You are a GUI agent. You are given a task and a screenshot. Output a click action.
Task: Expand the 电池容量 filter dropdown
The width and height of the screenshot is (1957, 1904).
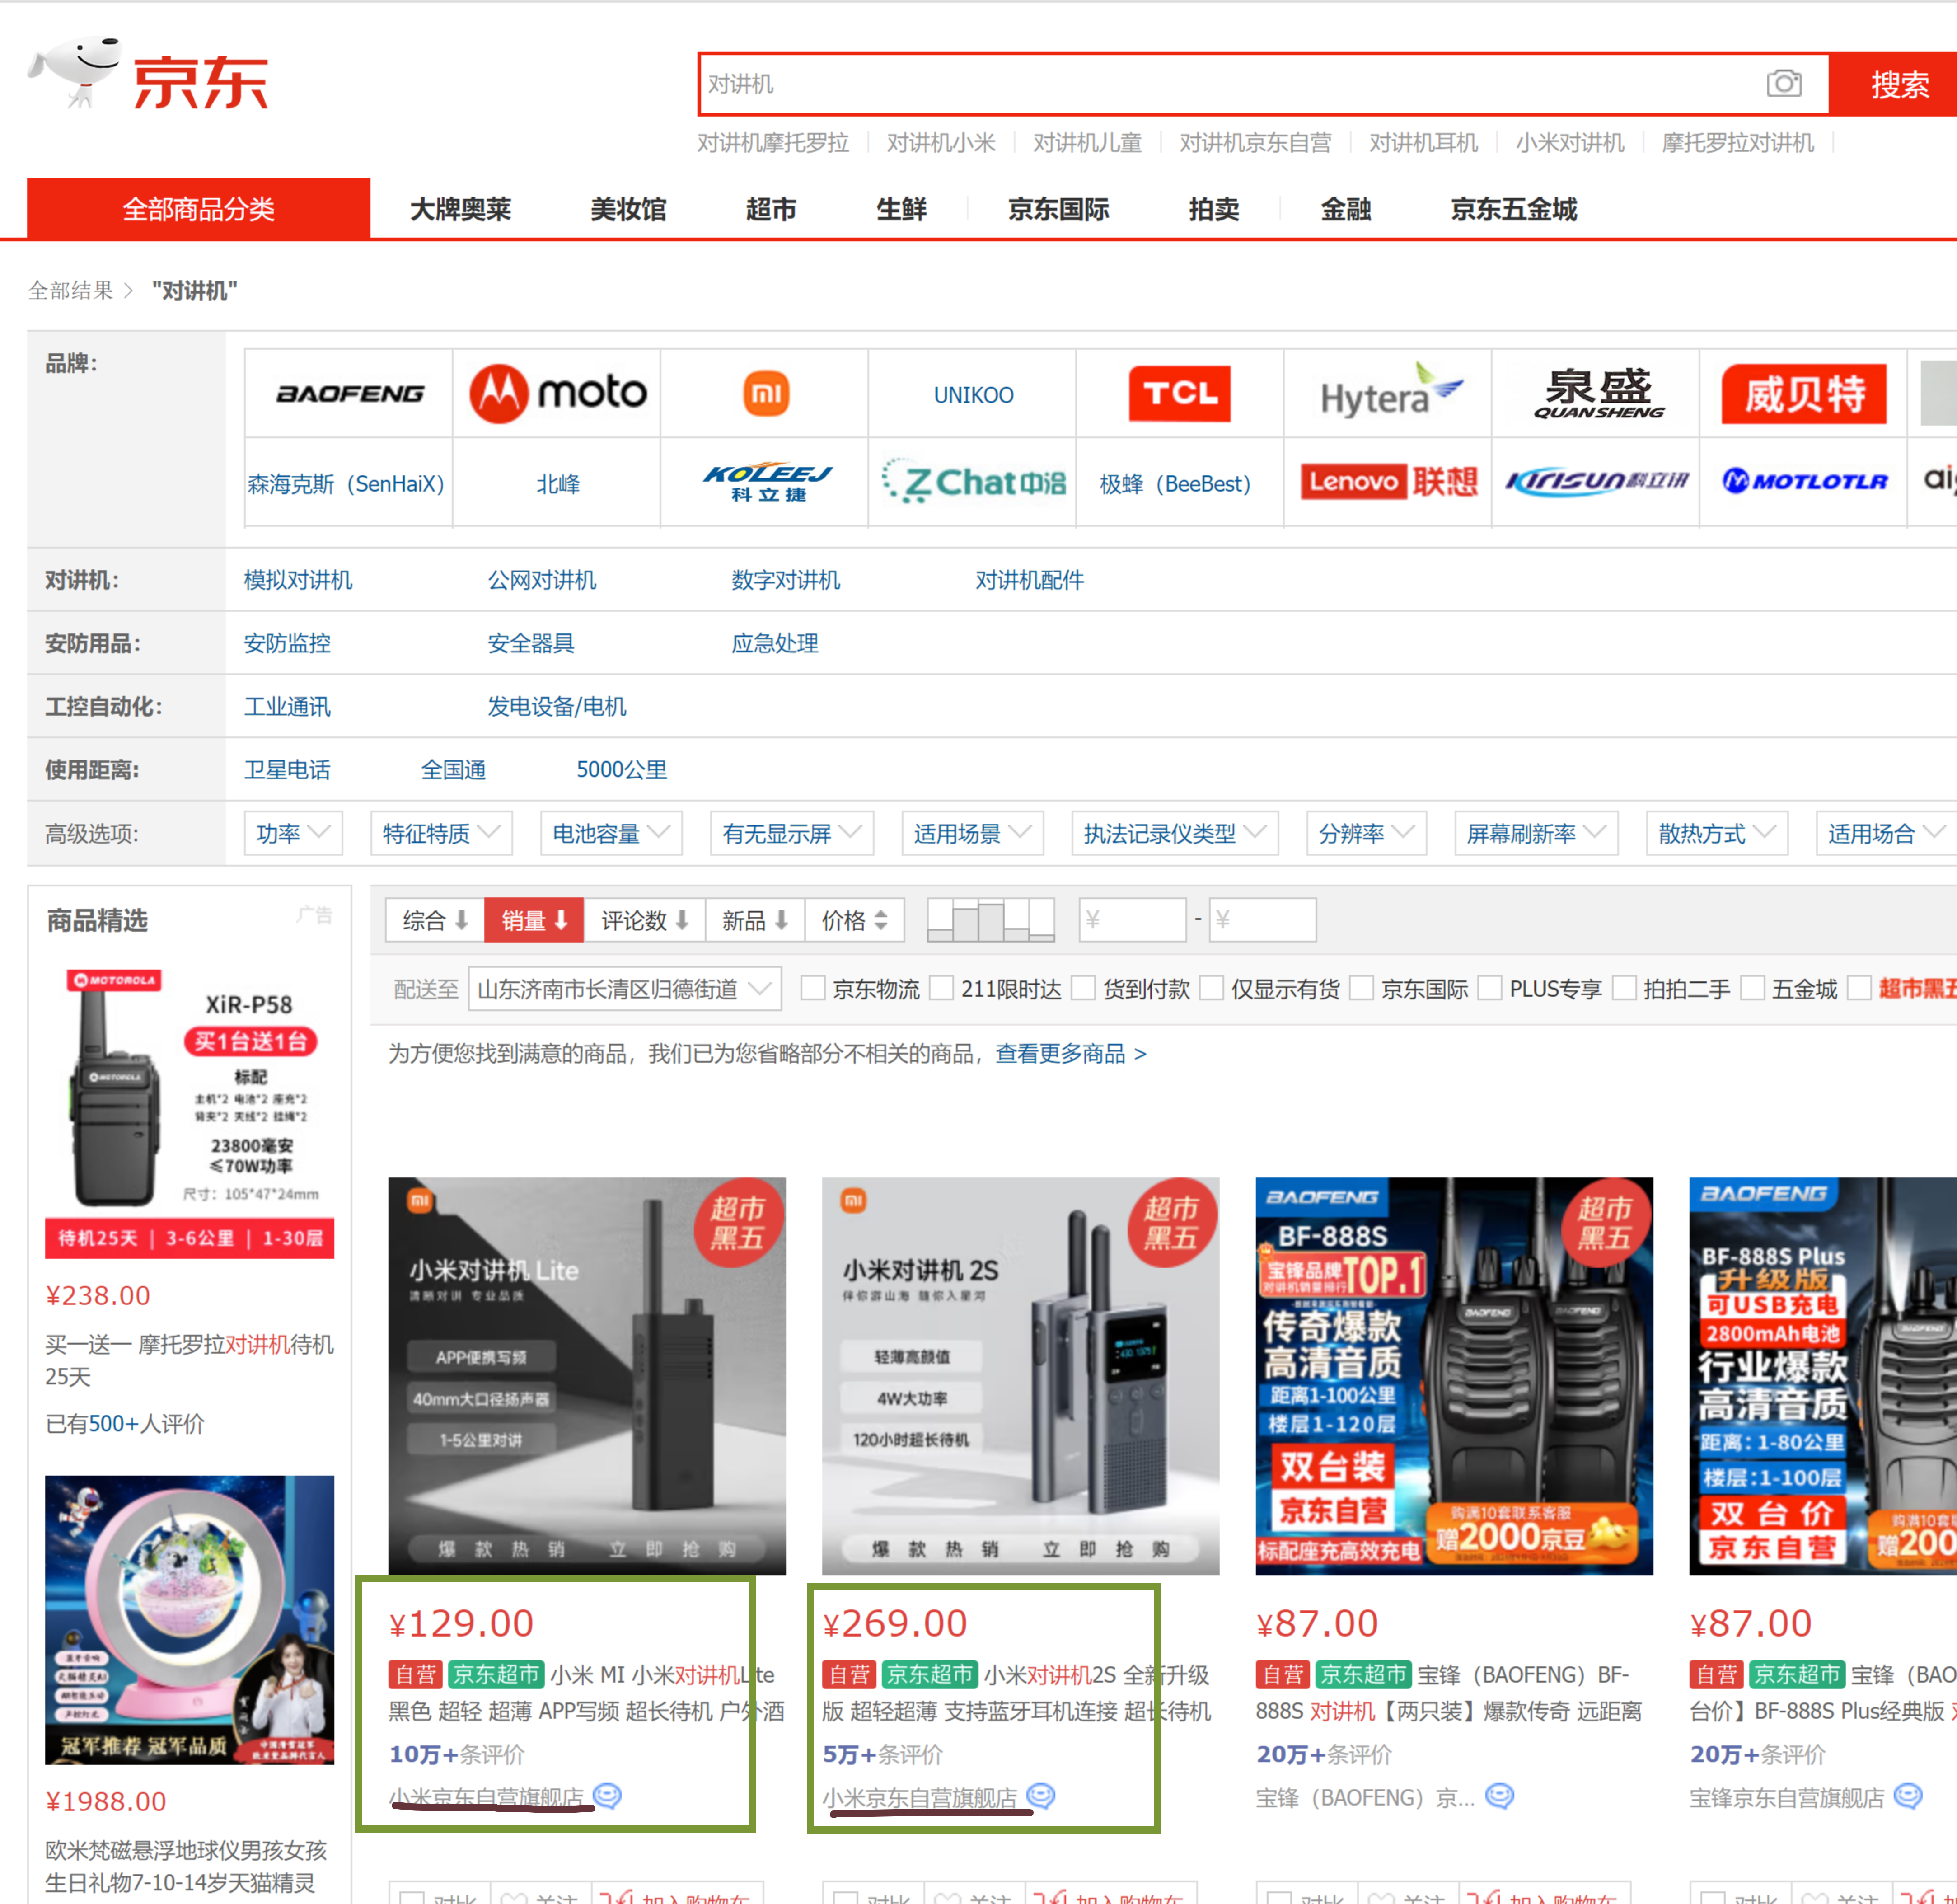(611, 833)
